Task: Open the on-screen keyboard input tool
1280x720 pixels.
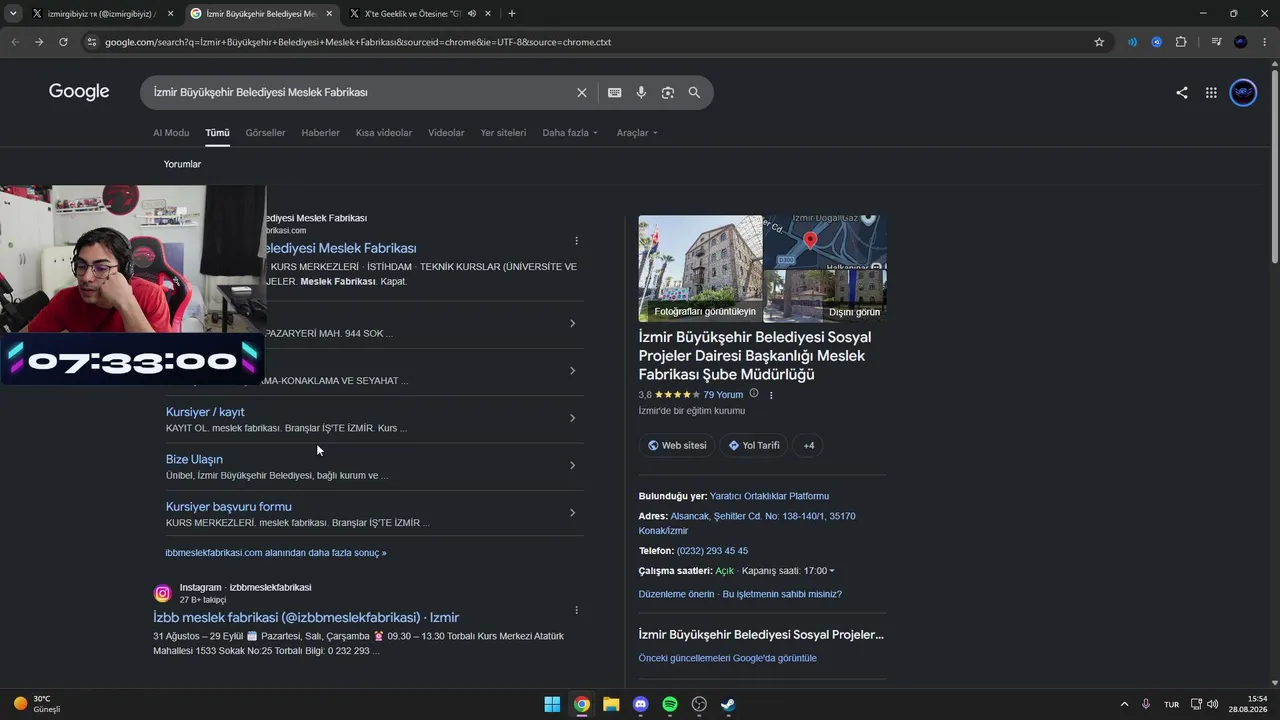Action: click(614, 93)
